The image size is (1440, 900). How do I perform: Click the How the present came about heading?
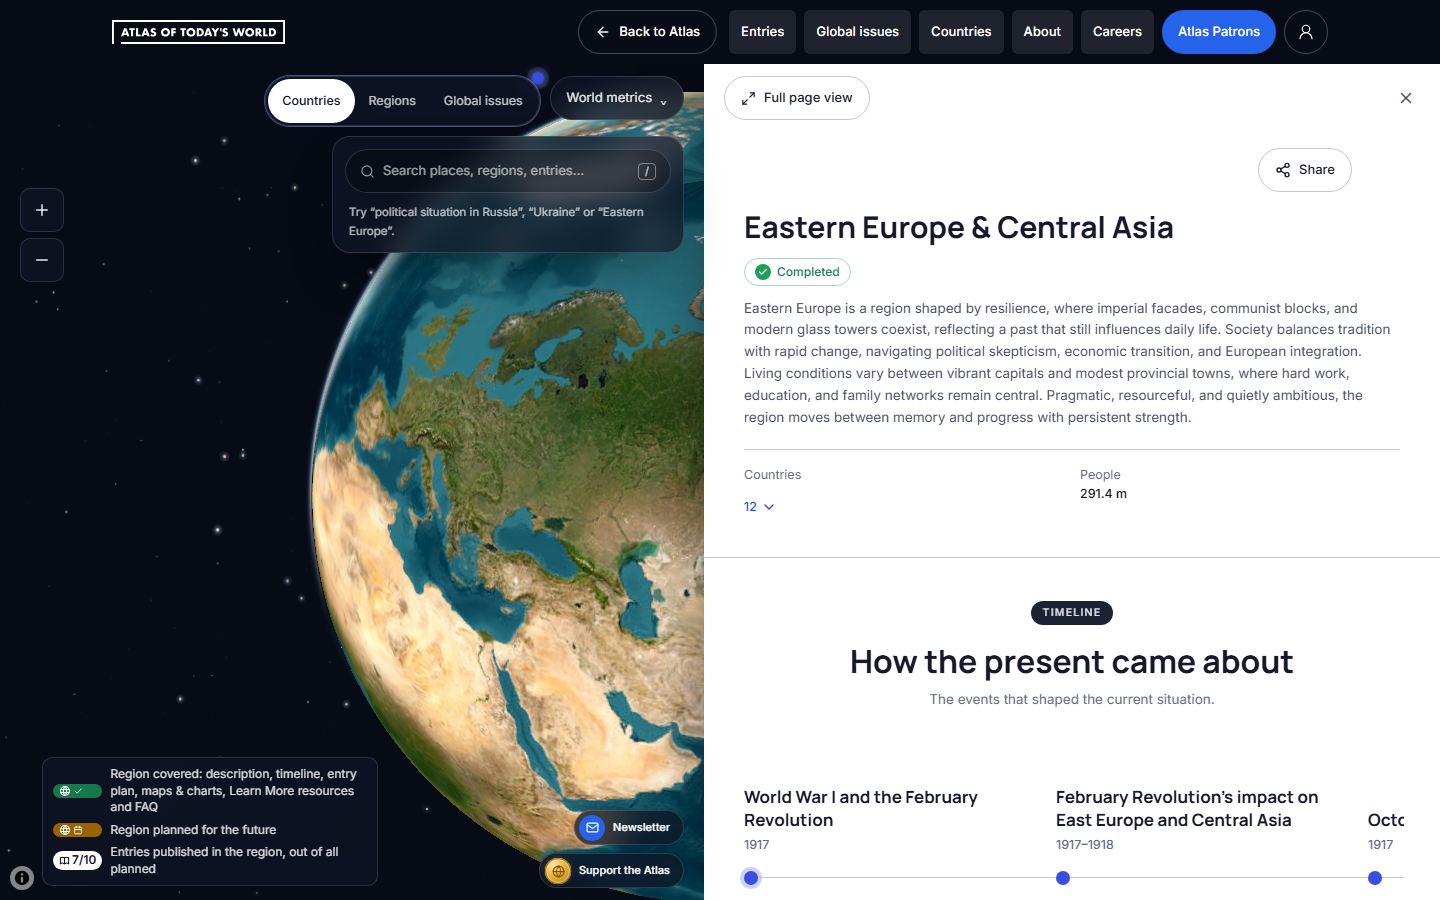point(1071,662)
